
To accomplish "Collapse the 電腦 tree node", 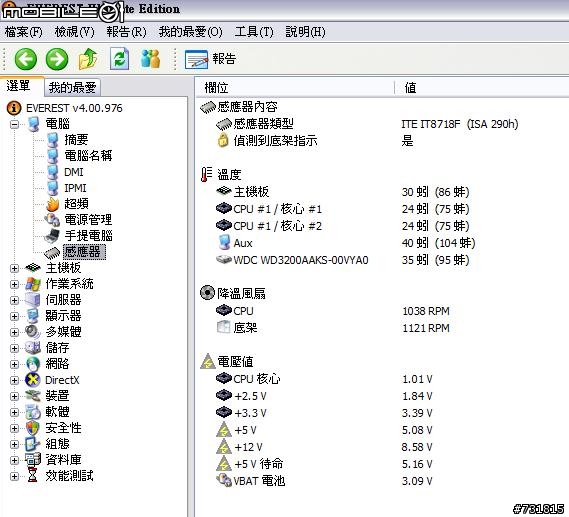I will pos(14,124).
